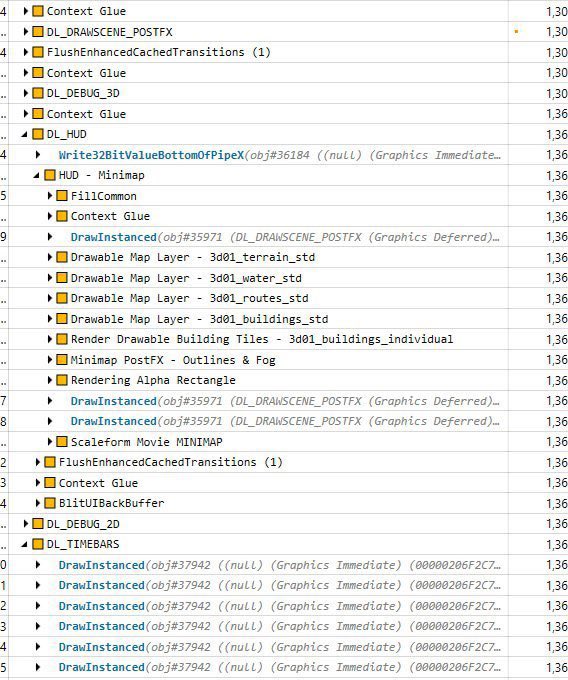
Task: Expand Drawable Map Layer 3d01_terrain_std
Action: pos(50,257)
